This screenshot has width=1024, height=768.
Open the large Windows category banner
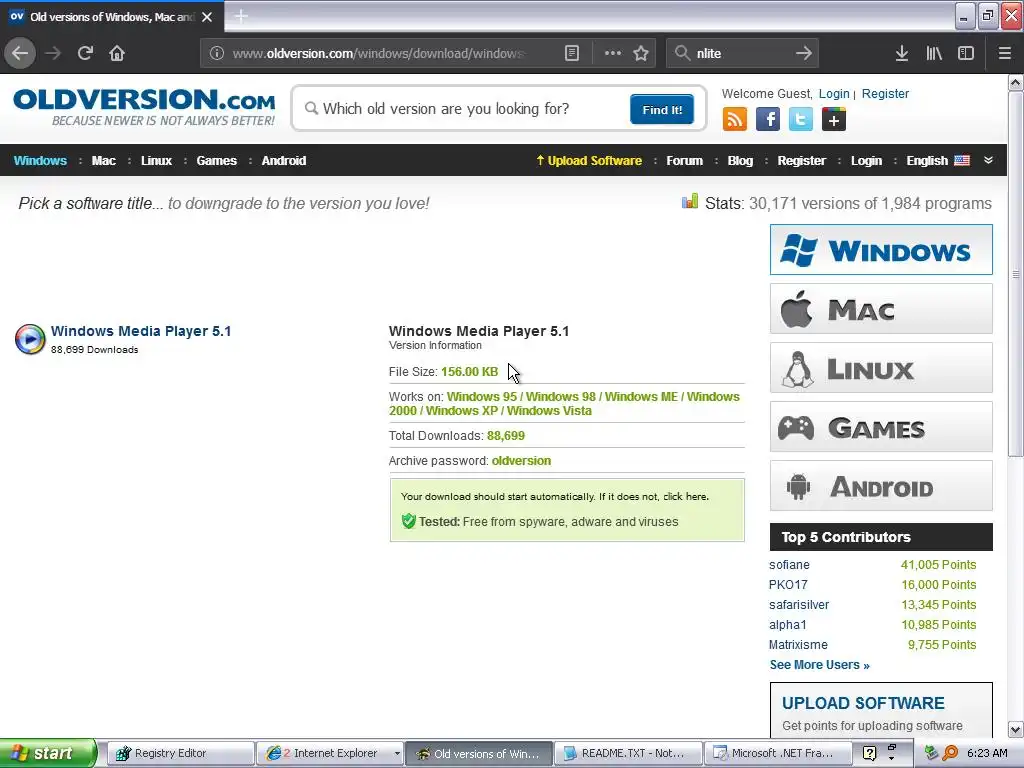click(881, 249)
